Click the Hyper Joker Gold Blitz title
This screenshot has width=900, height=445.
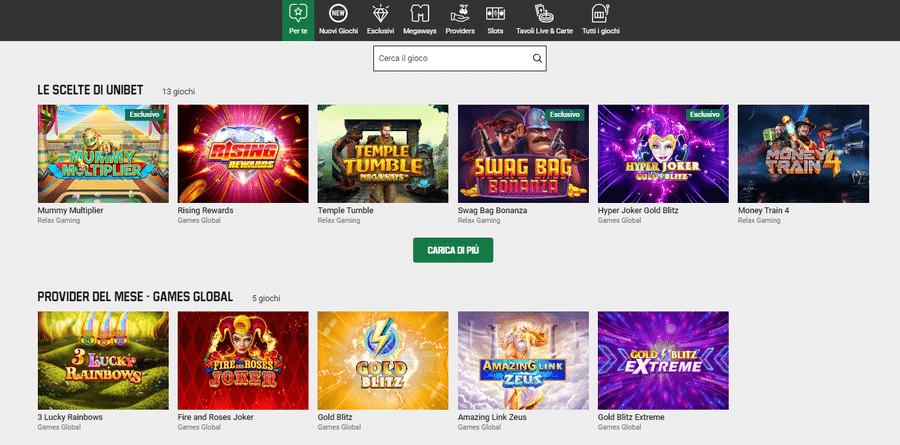coord(638,211)
